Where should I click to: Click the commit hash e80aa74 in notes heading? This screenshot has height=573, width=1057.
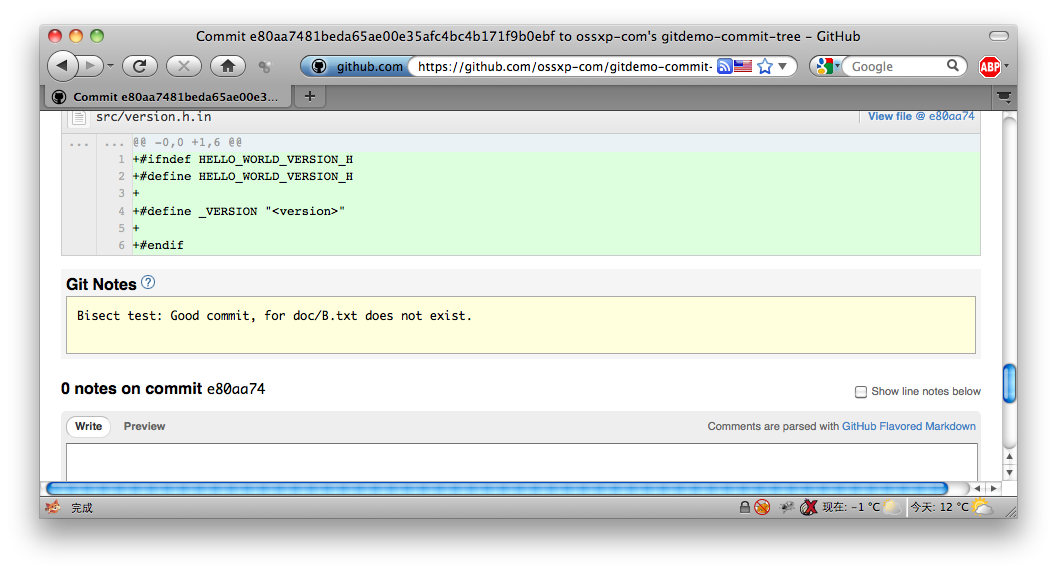tap(236, 389)
